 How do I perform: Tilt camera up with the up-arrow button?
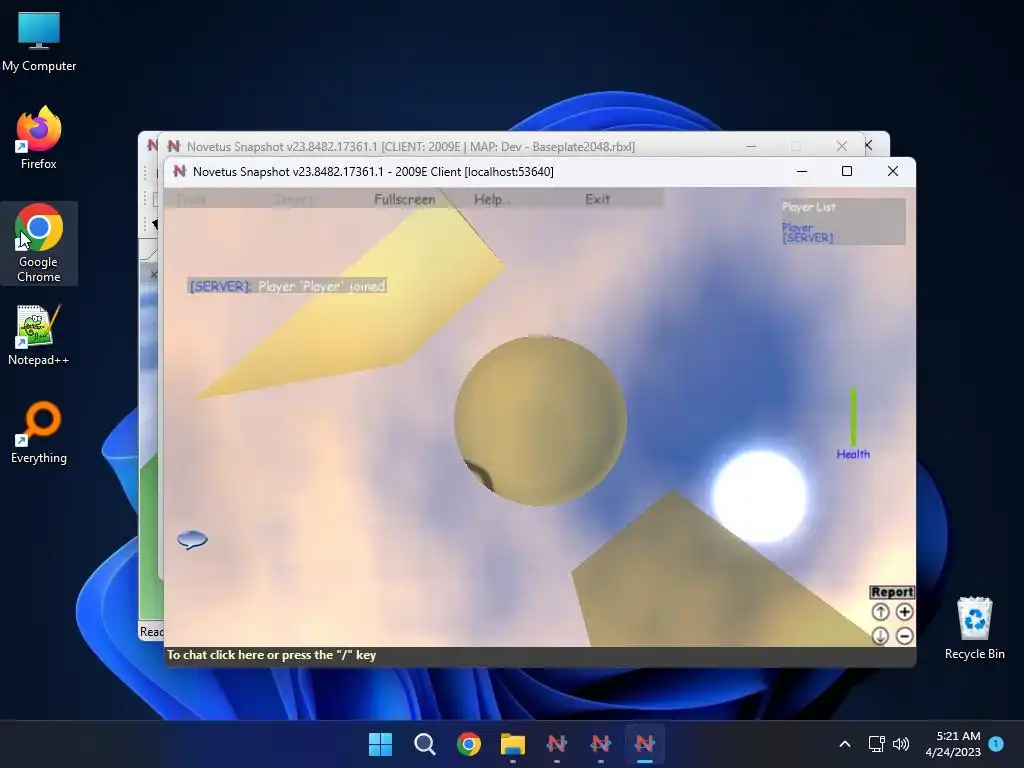coord(880,612)
